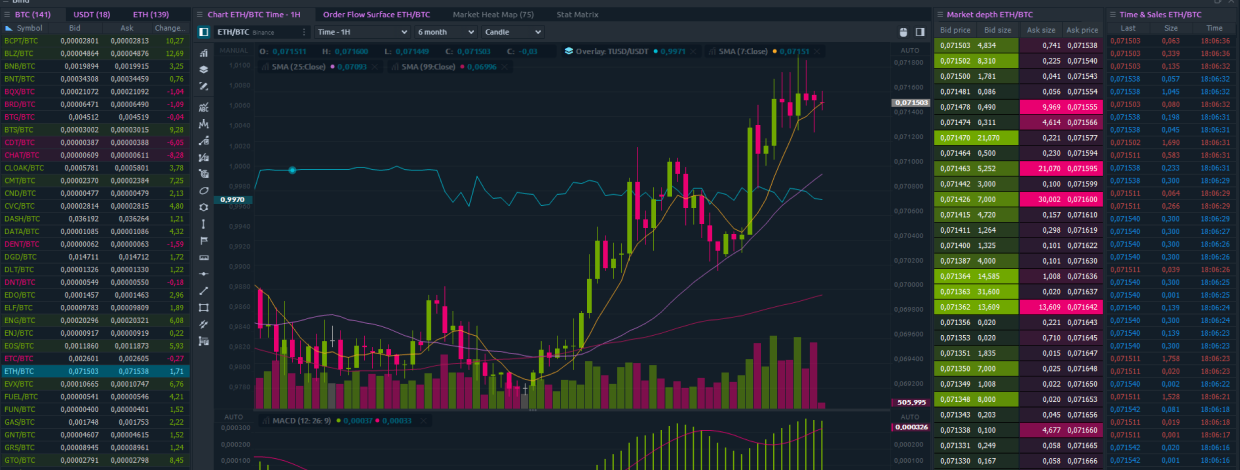Expand the watchlist header dropdown arrow
1240x470 pixels.
coord(8,28)
